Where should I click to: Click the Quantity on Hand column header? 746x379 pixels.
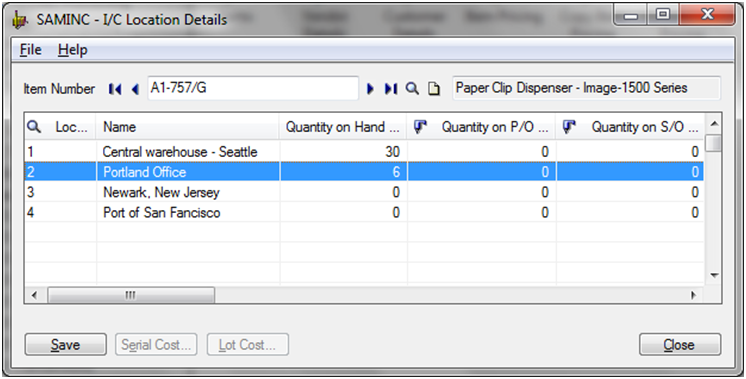[343, 127]
